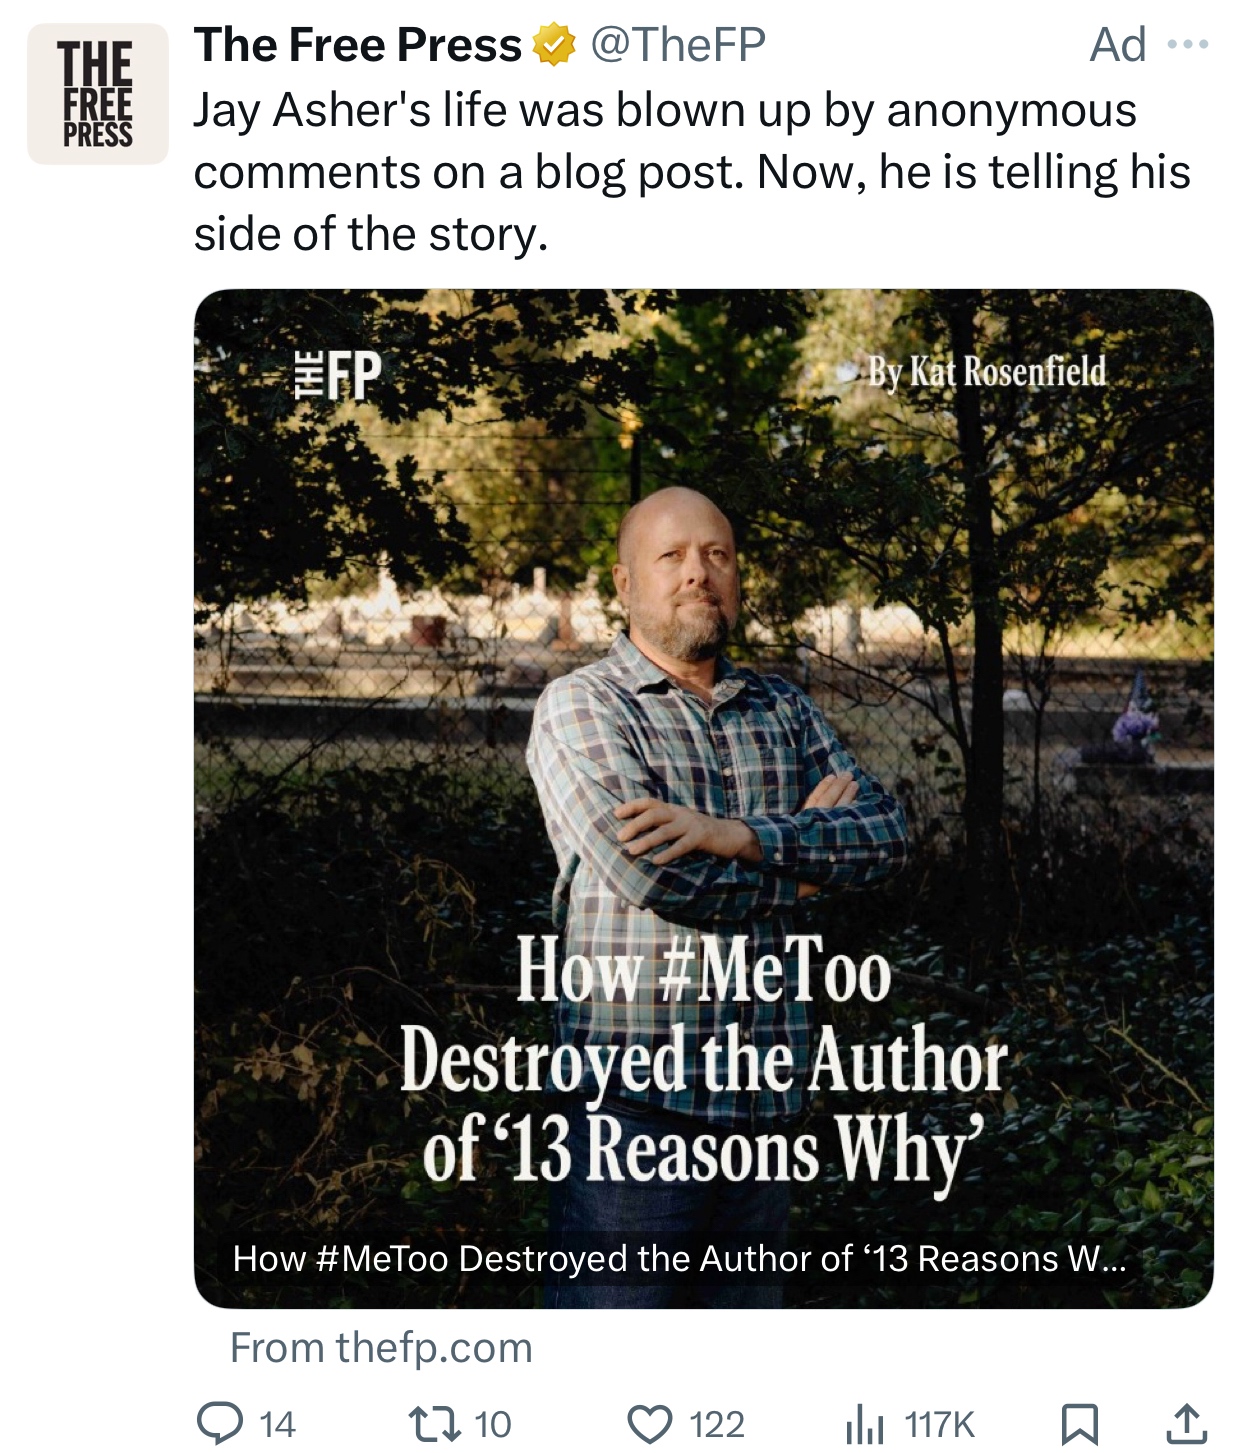Bookmark this post
This screenshot has width=1242, height=1453.
[1079, 1424]
